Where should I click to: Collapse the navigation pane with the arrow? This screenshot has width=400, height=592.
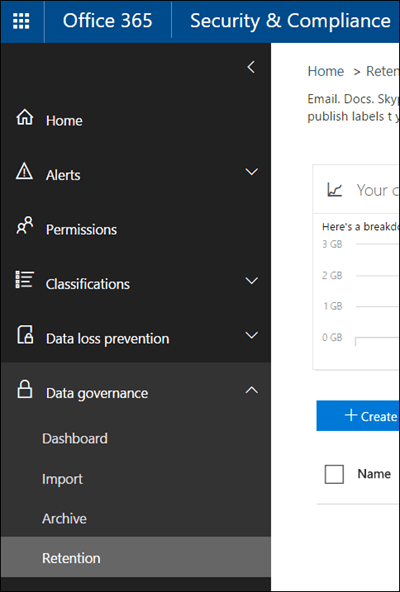pyautogui.click(x=251, y=67)
